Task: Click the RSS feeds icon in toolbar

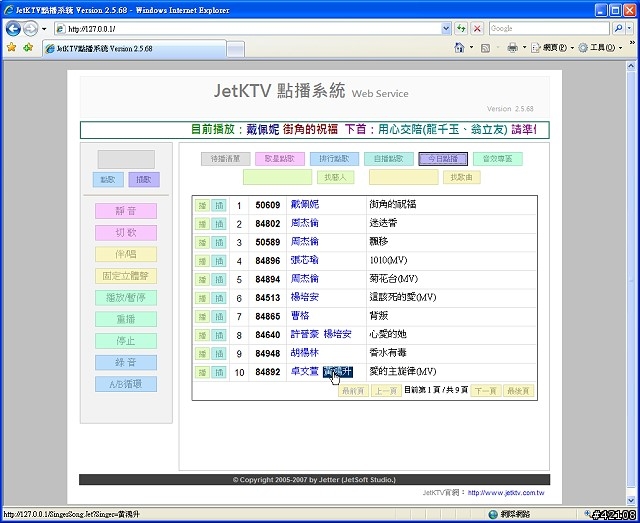Action: pos(485,48)
